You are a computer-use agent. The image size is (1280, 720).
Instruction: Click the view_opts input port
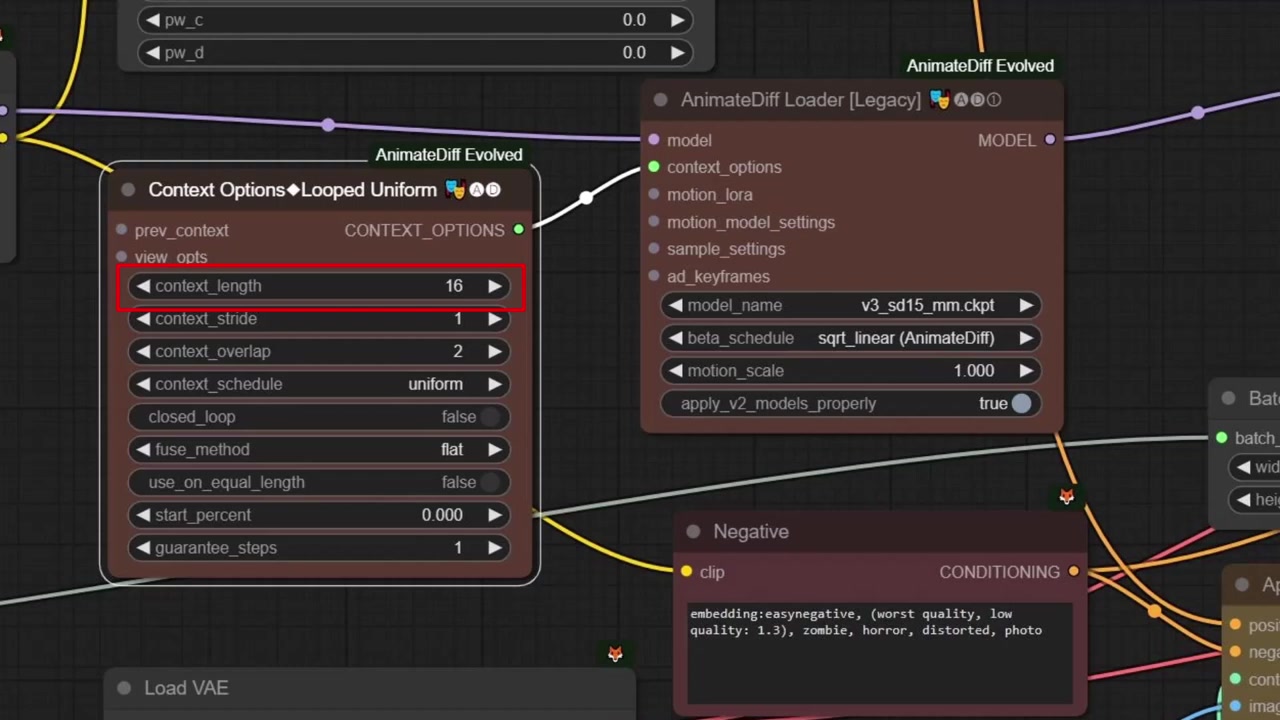(x=121, y=257)
